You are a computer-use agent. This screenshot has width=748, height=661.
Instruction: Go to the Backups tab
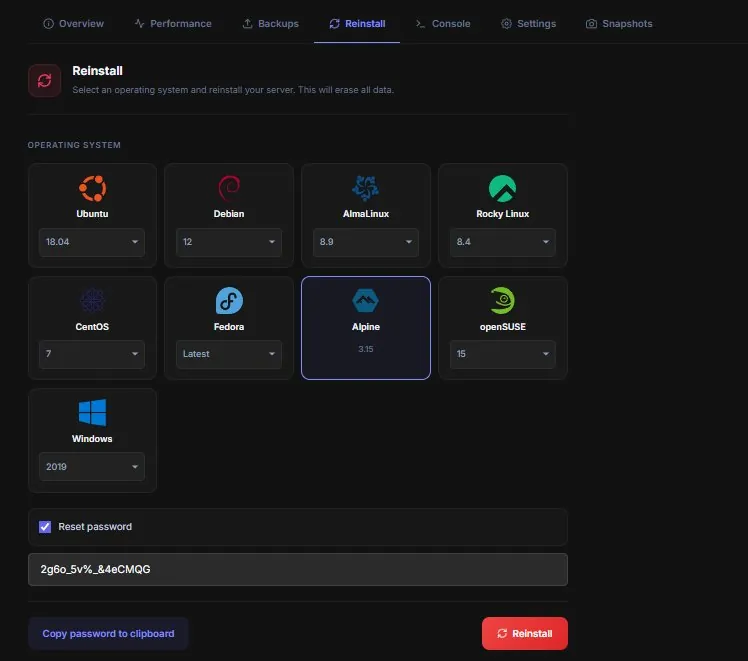pyautogui.click(x=270, y=23)
